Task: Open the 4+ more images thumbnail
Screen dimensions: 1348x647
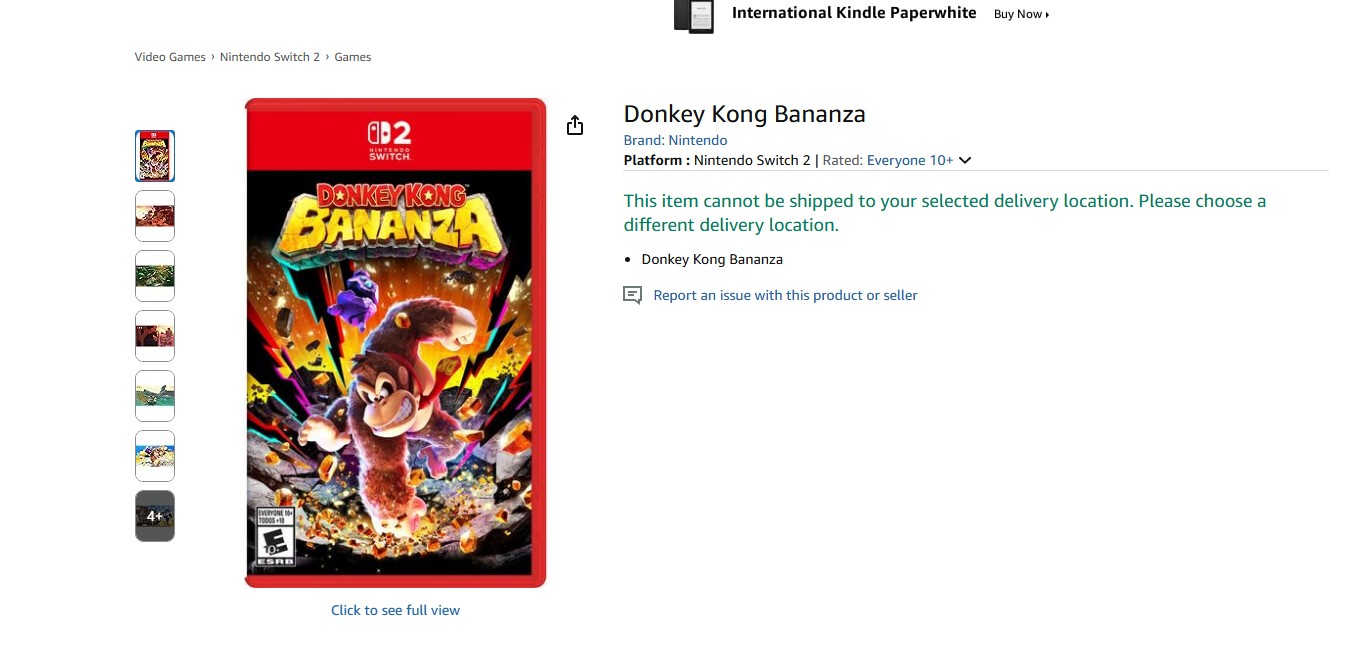Action: pyautogui.click(x=155, y=516)
